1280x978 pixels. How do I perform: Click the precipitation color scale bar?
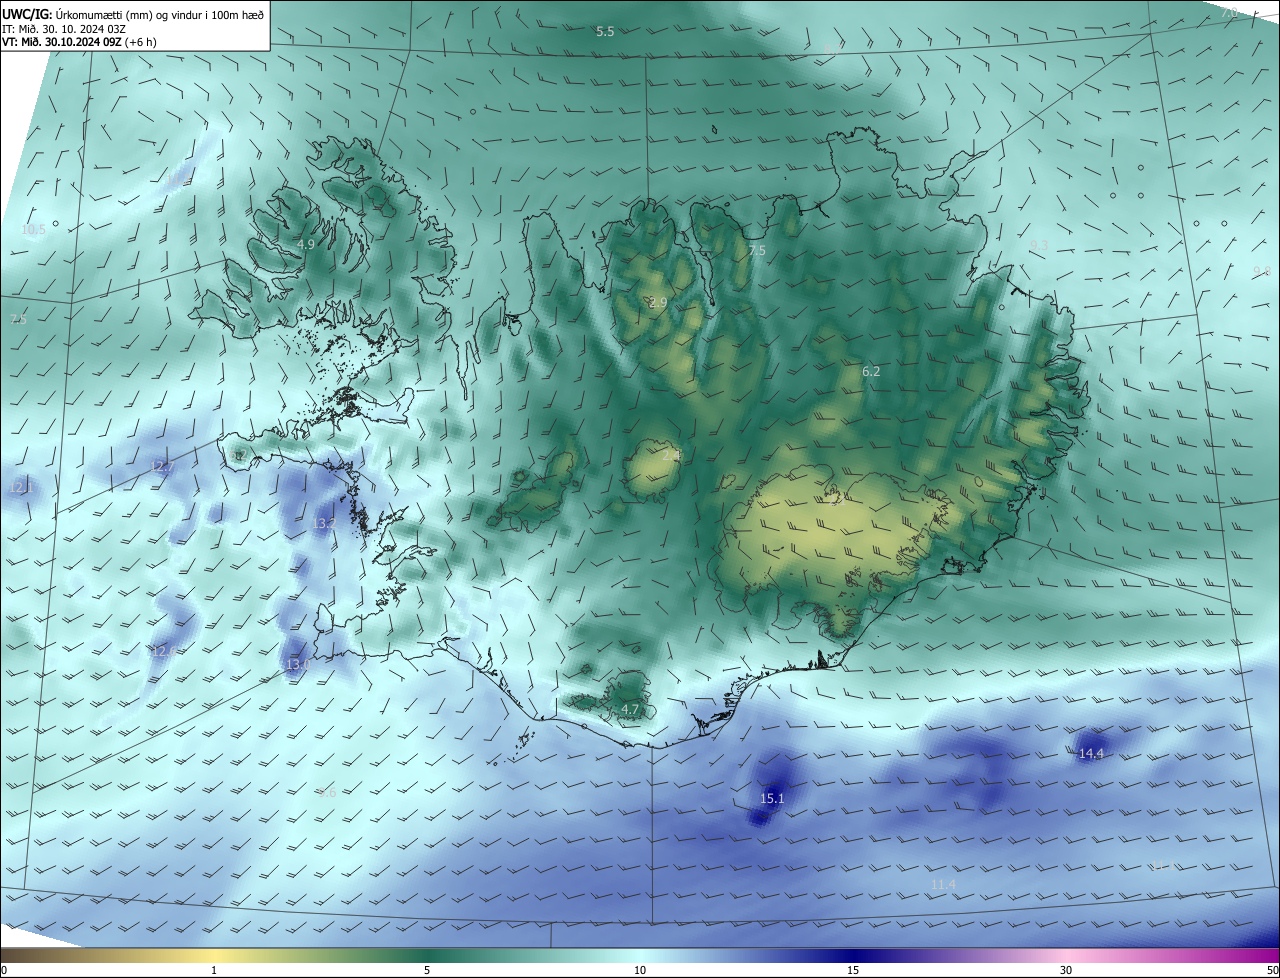tap(640, 954)
